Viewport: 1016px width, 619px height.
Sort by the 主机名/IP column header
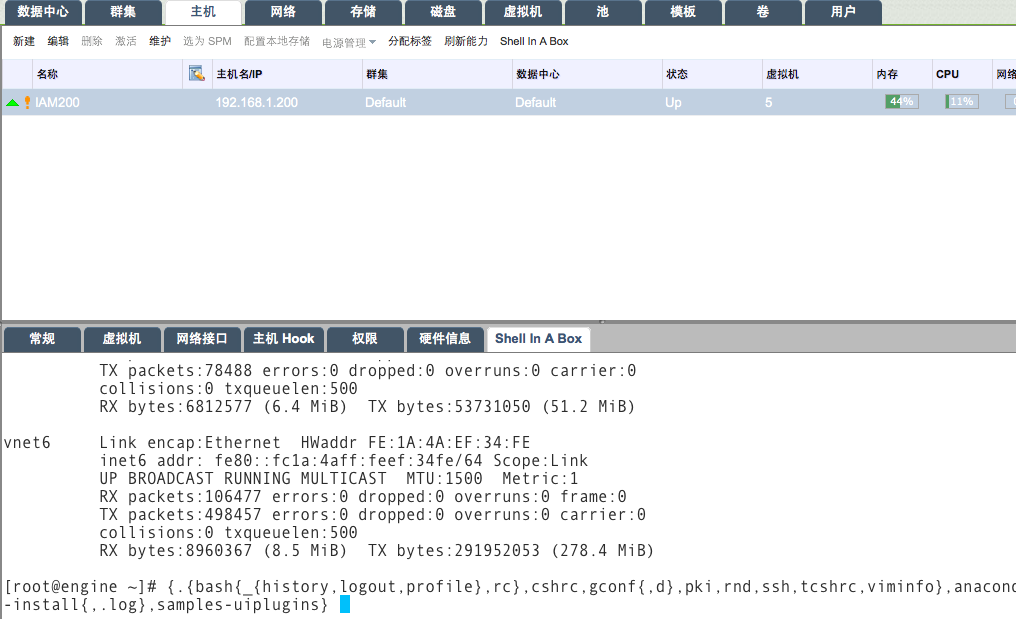286,74
